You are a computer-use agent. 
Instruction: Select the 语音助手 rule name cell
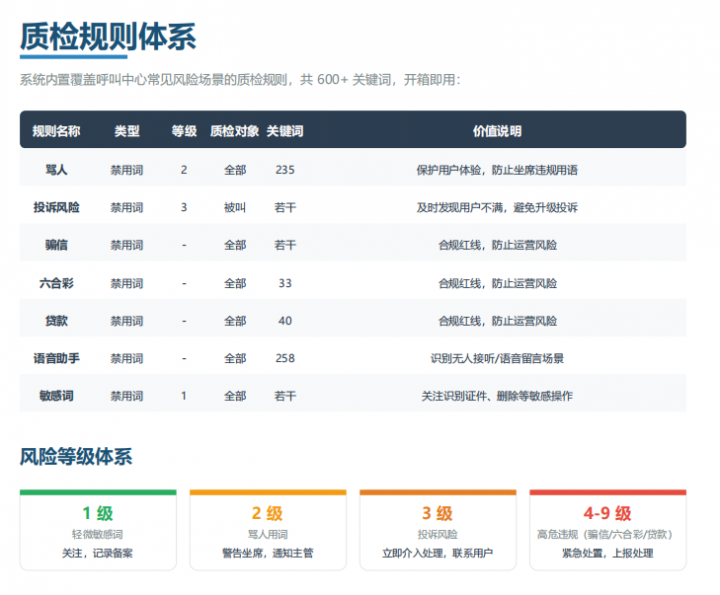tap(56, 358)
